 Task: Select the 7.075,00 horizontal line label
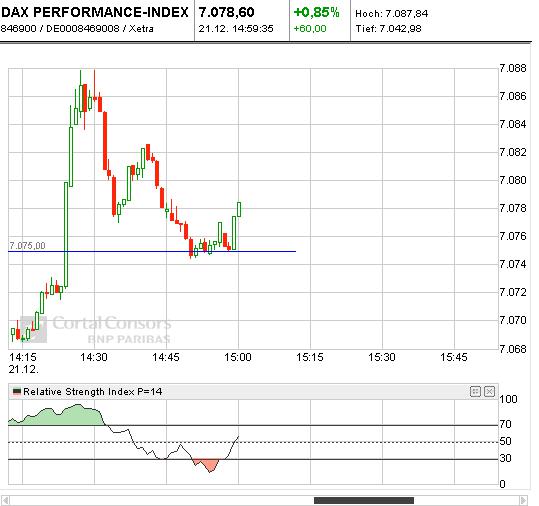click(27, 245)
